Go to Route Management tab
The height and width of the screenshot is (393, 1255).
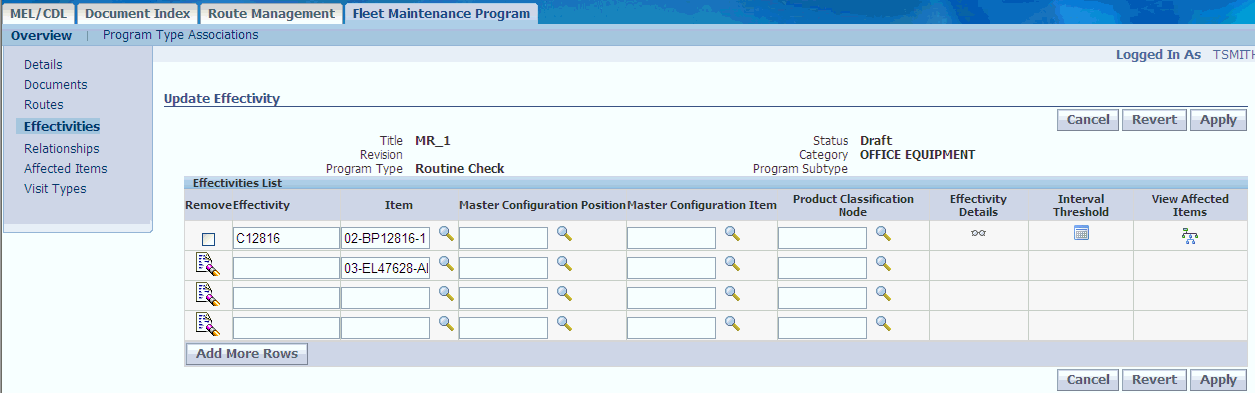[x=271, y=13]
